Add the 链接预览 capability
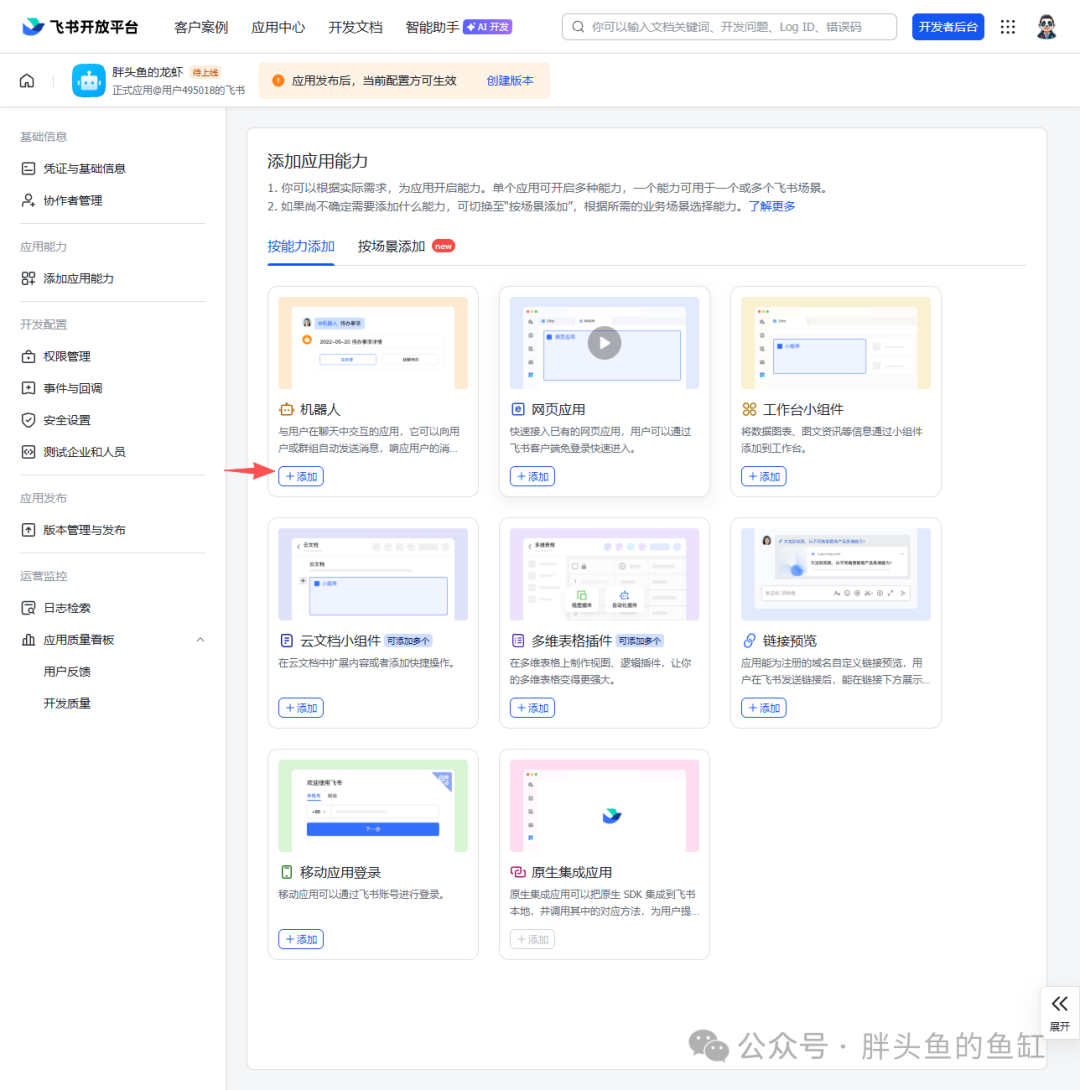The width and height of the screenshot is (1080, 1090). point(764,708)
